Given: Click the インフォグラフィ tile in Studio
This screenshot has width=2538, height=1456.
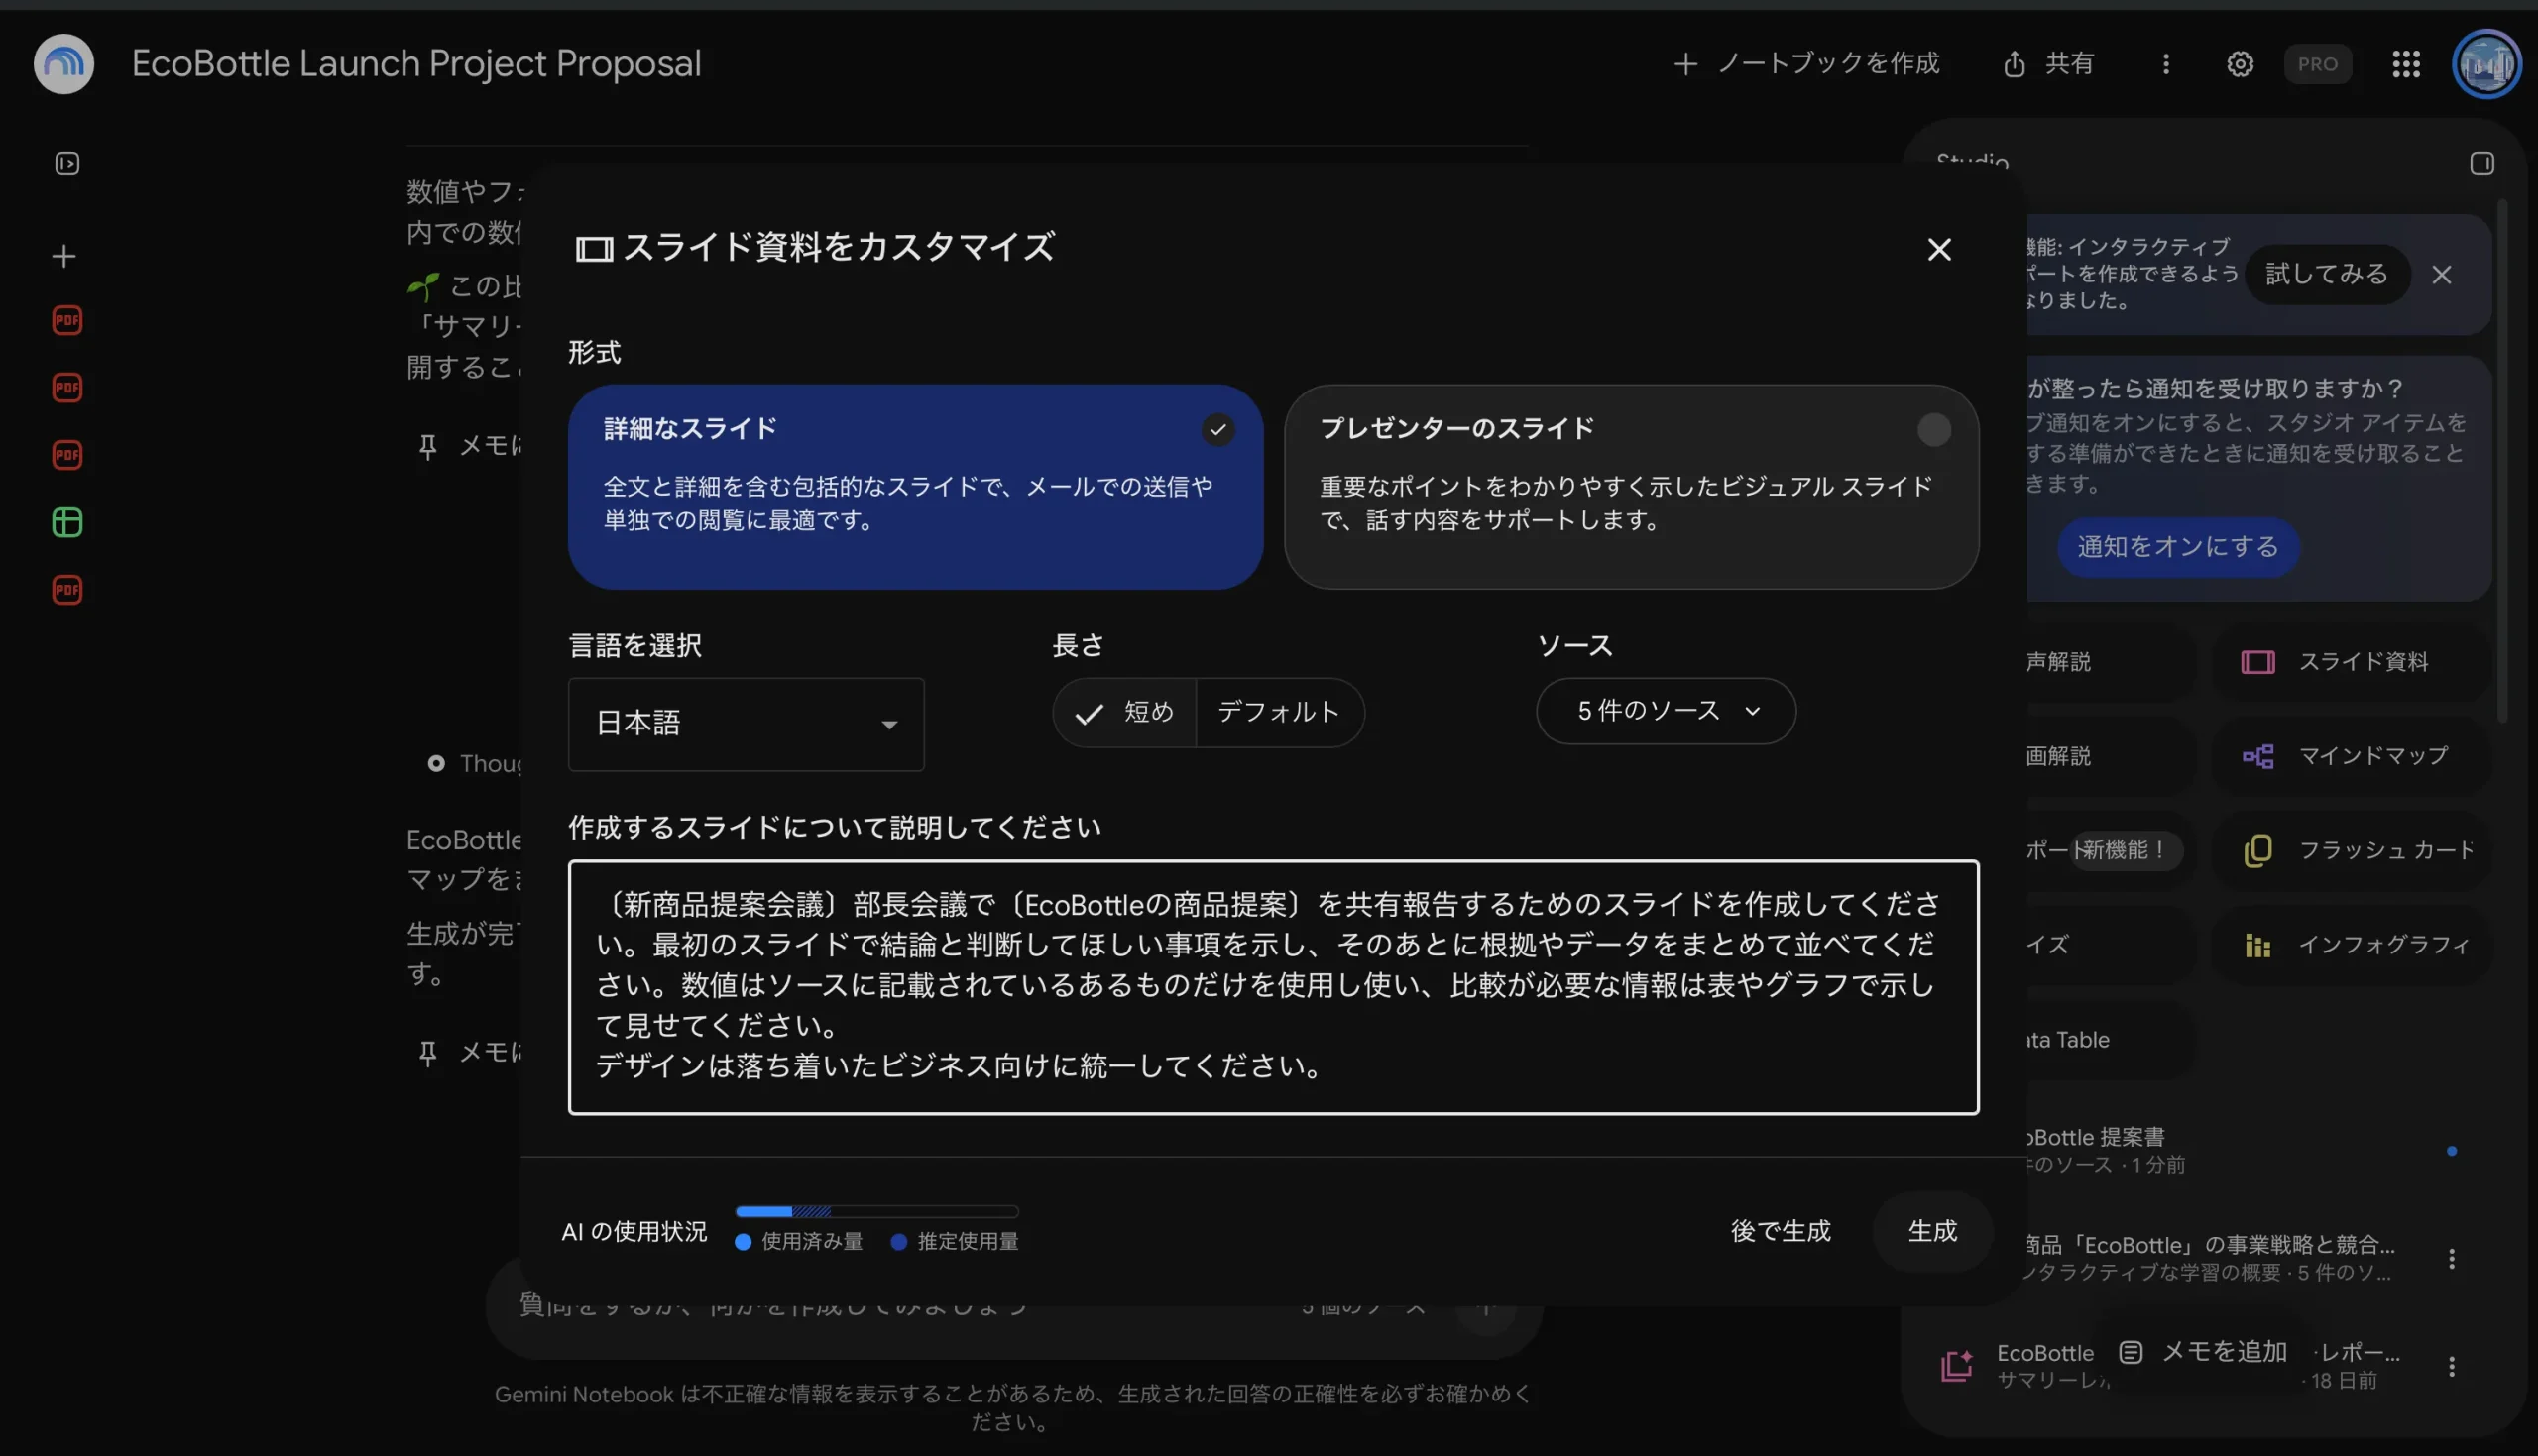Looking at the screenshot, I should (x=2352, y=944).
